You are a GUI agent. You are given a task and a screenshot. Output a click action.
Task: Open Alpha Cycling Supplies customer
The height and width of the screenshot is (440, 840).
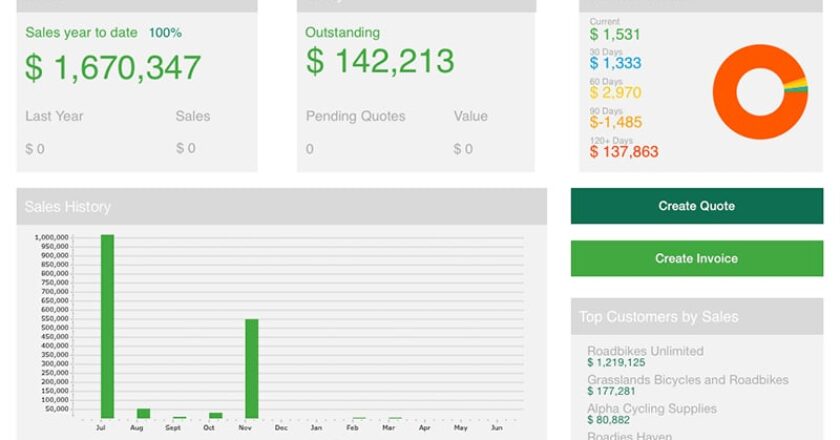pyautogui.click(x=651, y=408)
